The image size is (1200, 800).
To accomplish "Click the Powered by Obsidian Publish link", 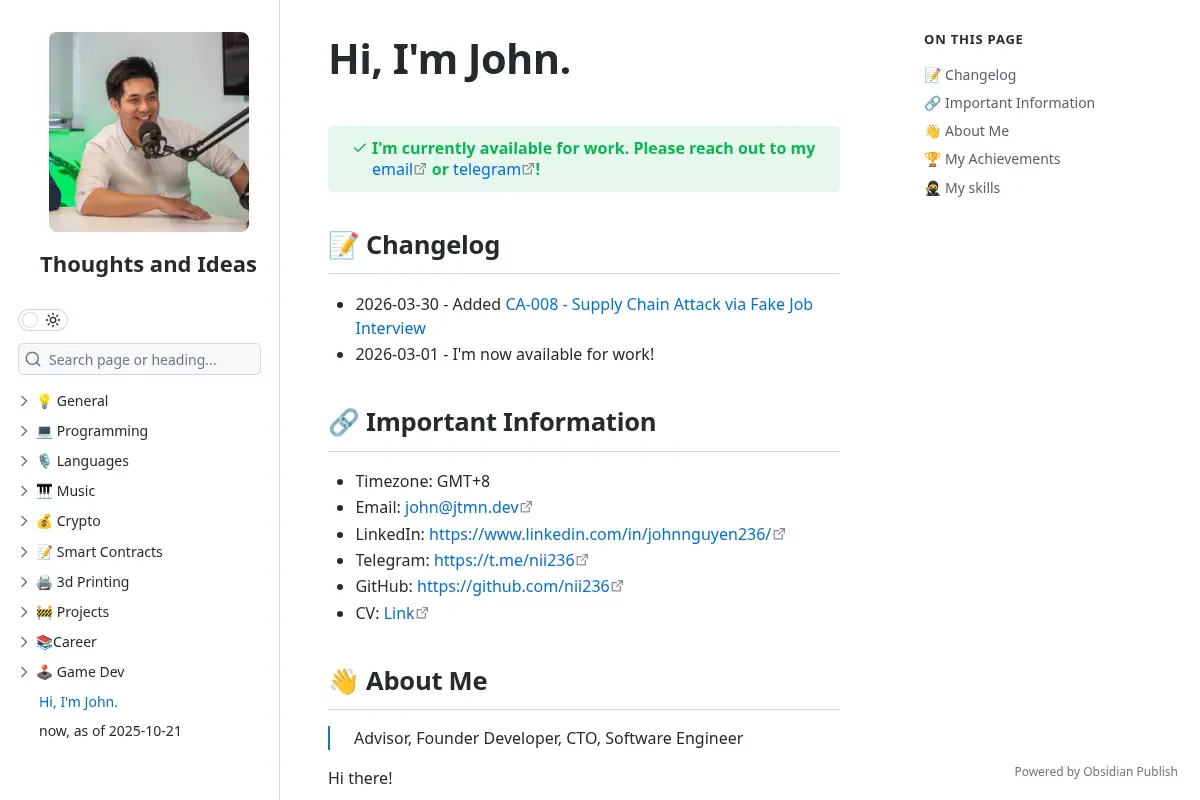I will point(1096,771).
